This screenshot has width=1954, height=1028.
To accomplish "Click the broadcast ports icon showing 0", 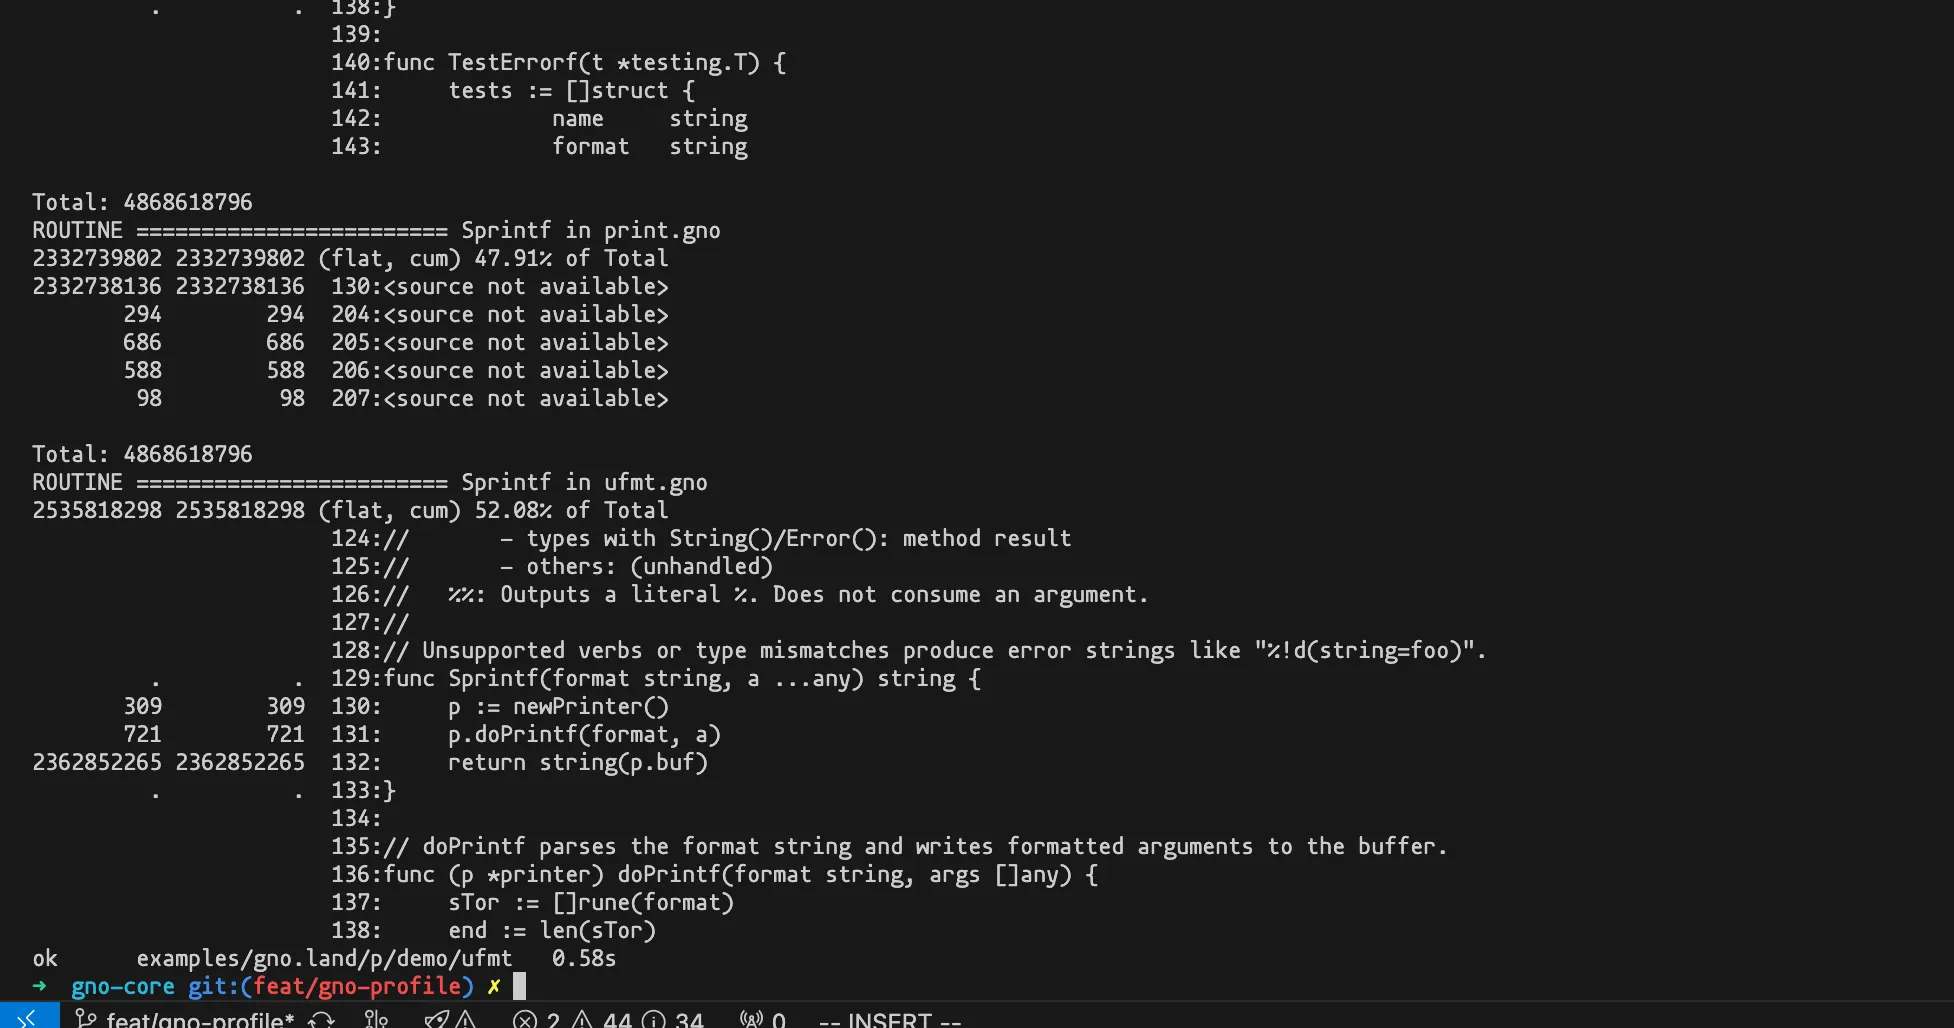I will click(763, 1020).
